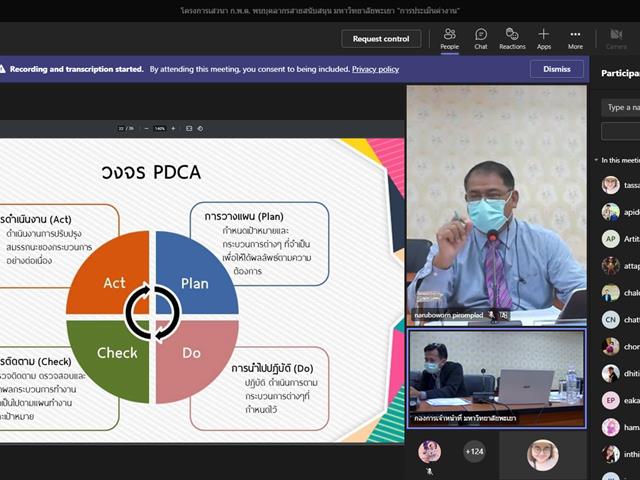Select the AP initials avatar for Artit
The width and height of the screenshot is (640, 480).
click(x=610, y=239)
